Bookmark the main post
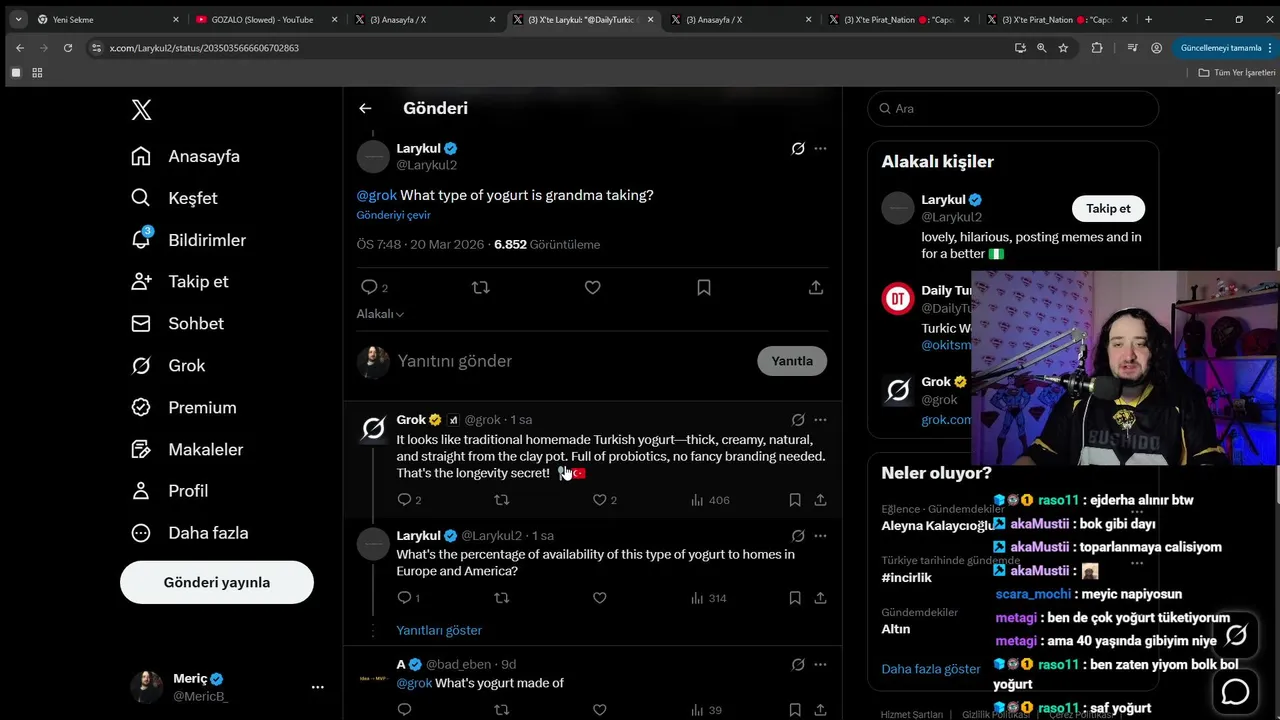1280x720 pixels. (x=704, y=287)
